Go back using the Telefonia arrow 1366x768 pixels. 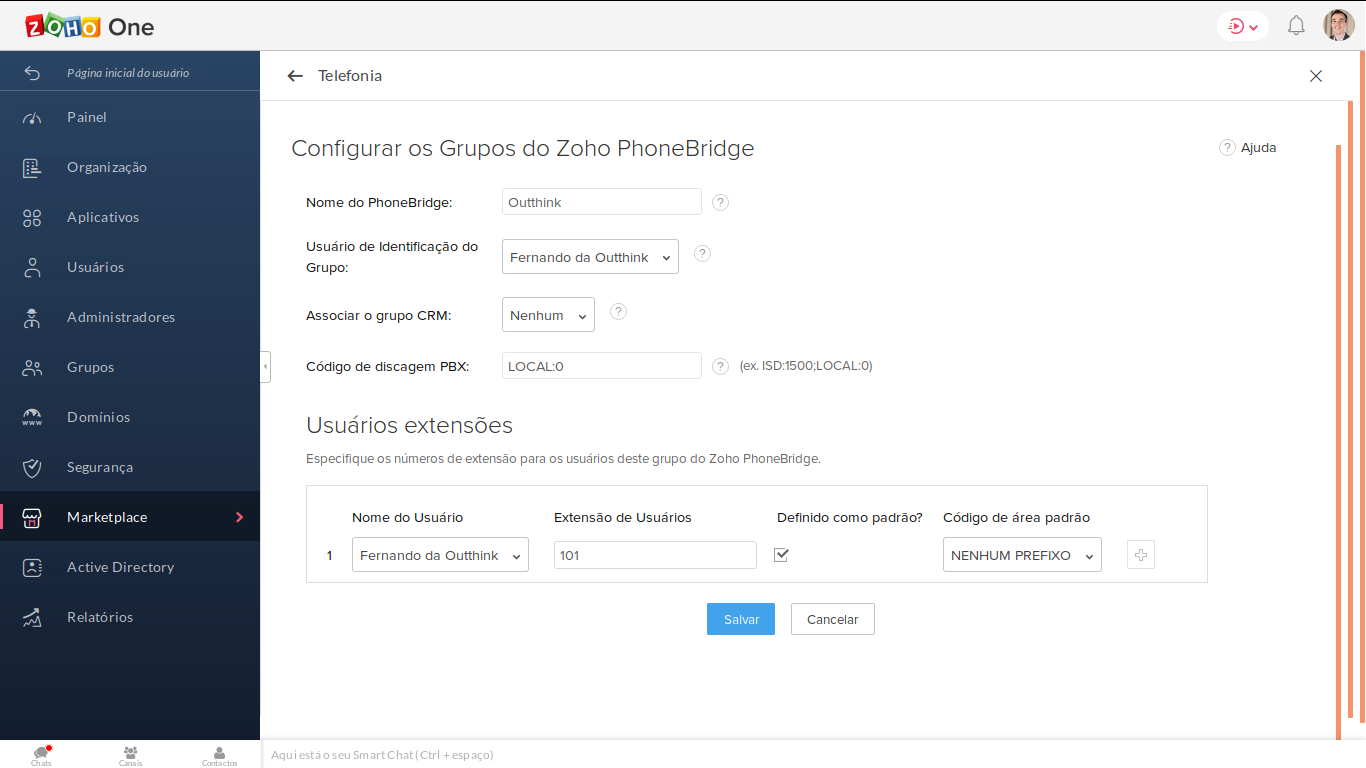pos(295,76)
